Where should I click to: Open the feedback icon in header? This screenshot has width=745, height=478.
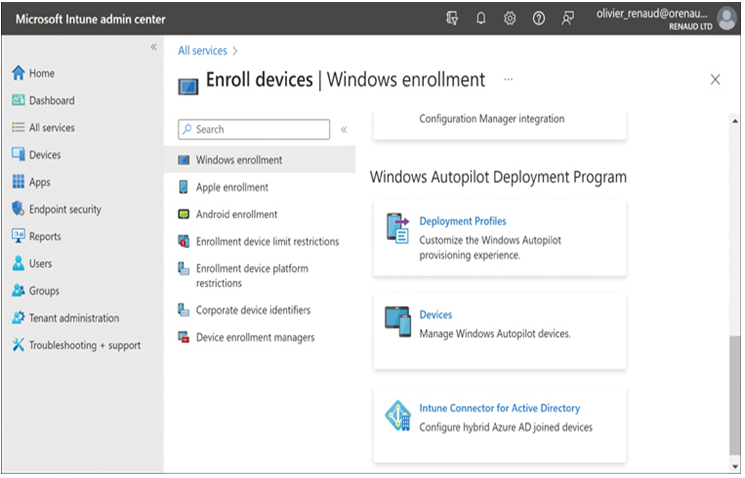coord(570,19)
